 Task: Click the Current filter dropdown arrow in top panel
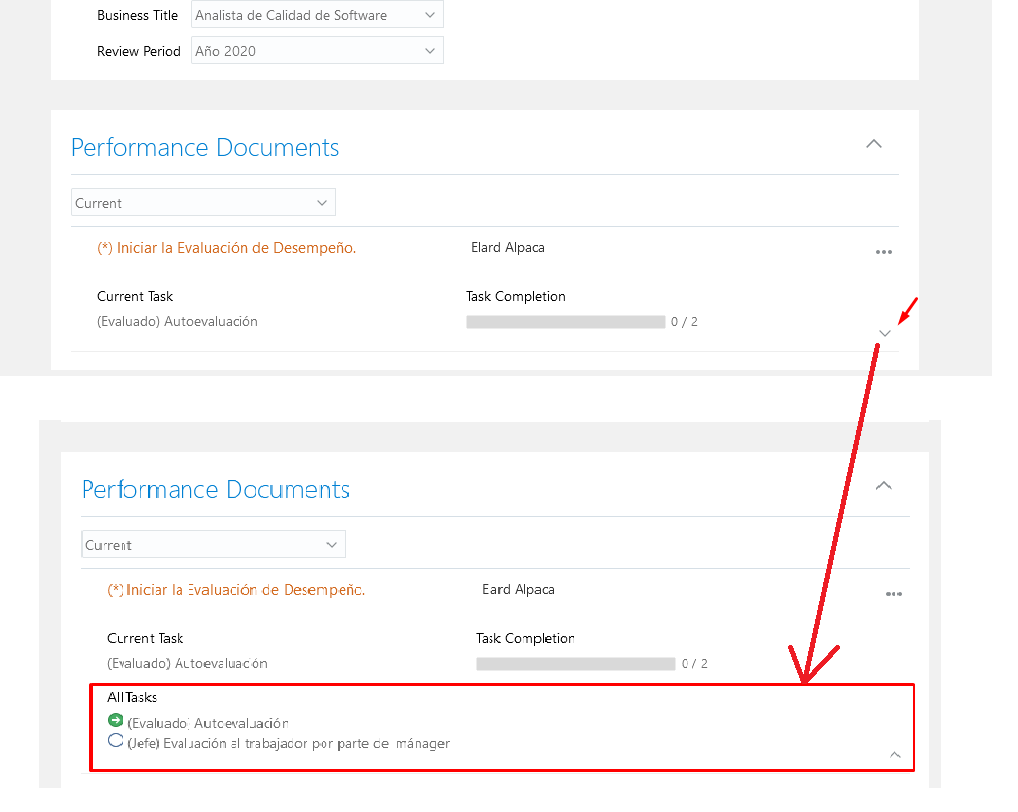322,201
